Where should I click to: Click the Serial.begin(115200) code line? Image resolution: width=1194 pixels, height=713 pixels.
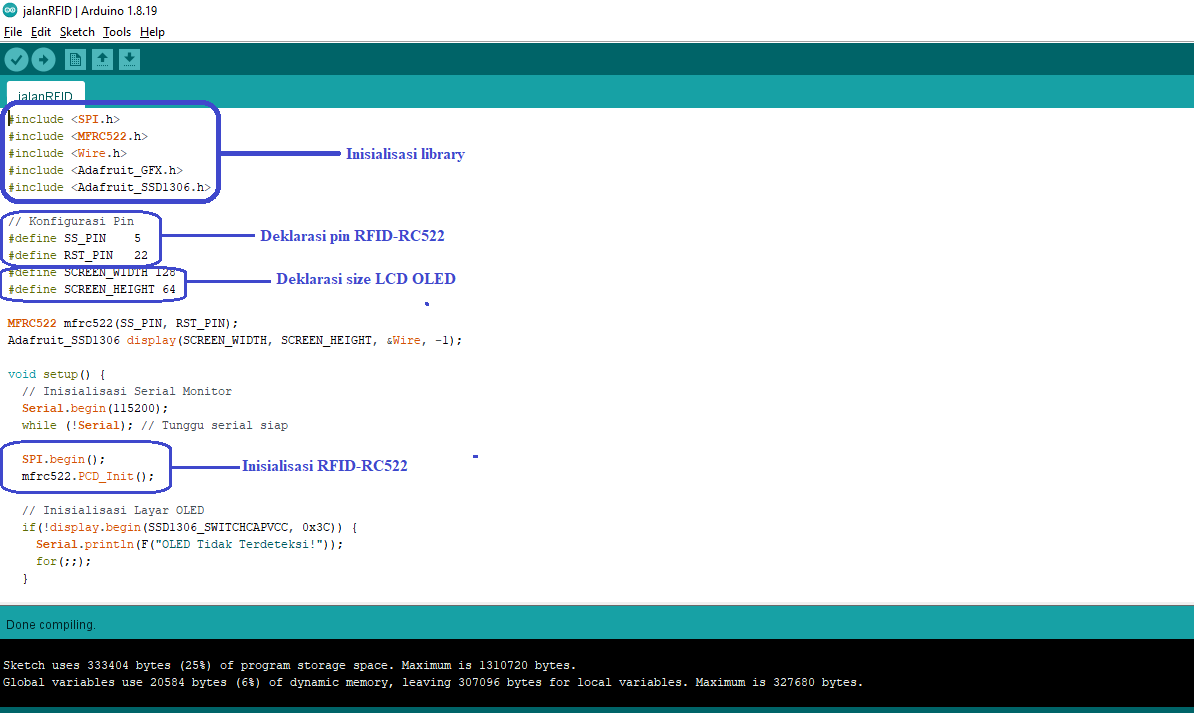coord(95,408)
